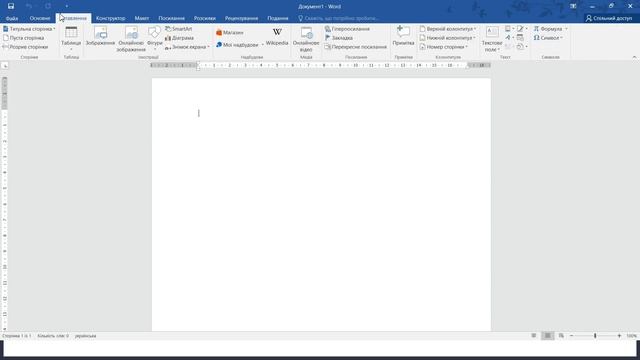Click the 'українська' language indicator
Screen dimensions: 640x360
click(86, 336)
